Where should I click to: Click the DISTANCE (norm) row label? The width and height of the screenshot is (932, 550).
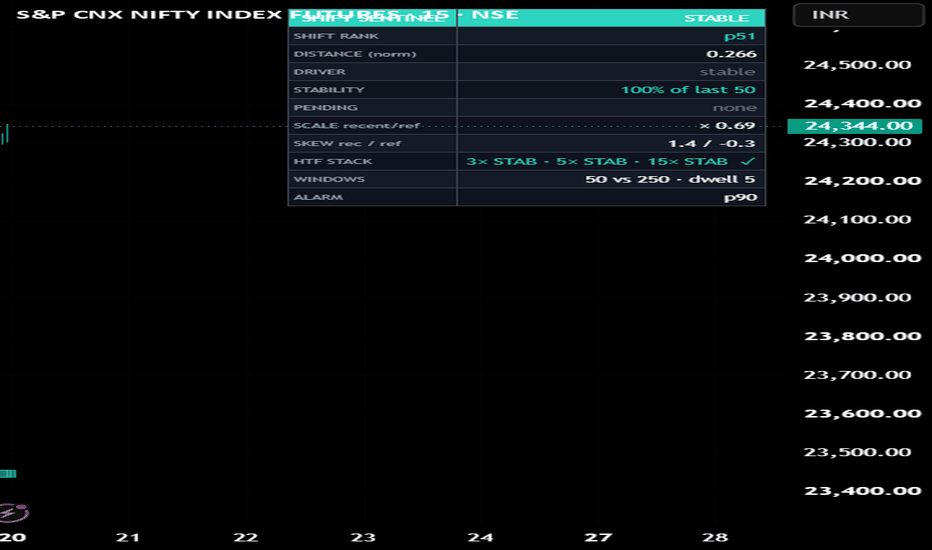[355, 54]
